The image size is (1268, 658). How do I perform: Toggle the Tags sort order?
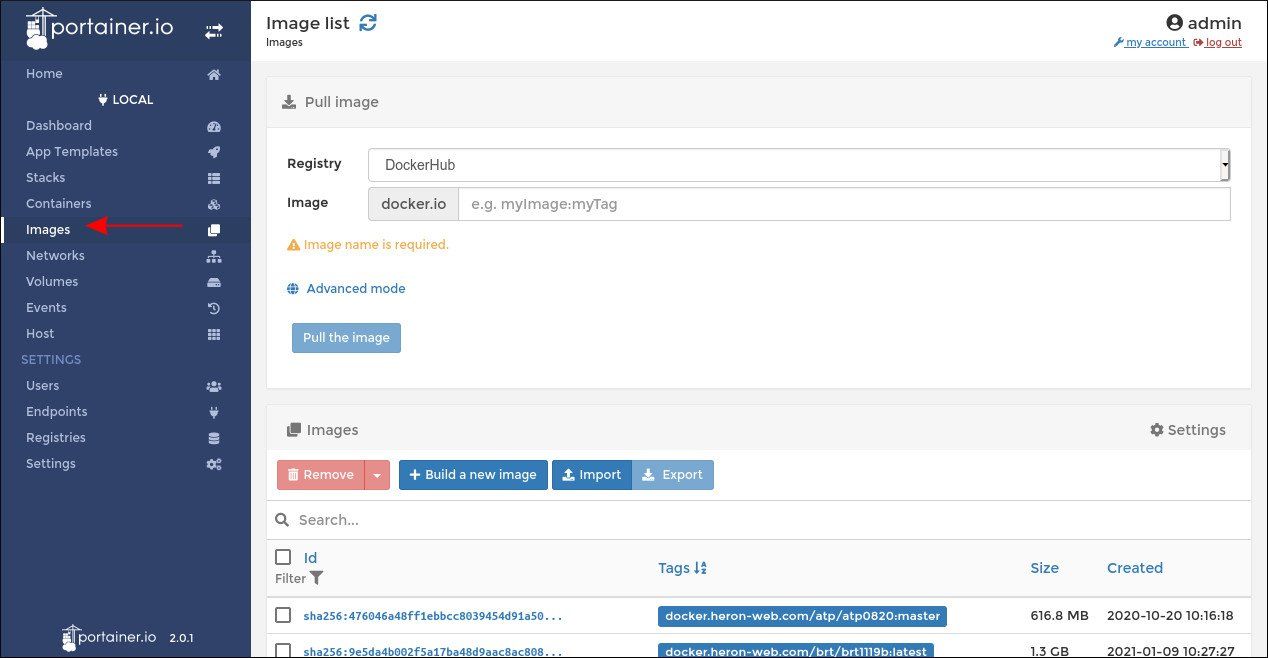coord(701,567)
